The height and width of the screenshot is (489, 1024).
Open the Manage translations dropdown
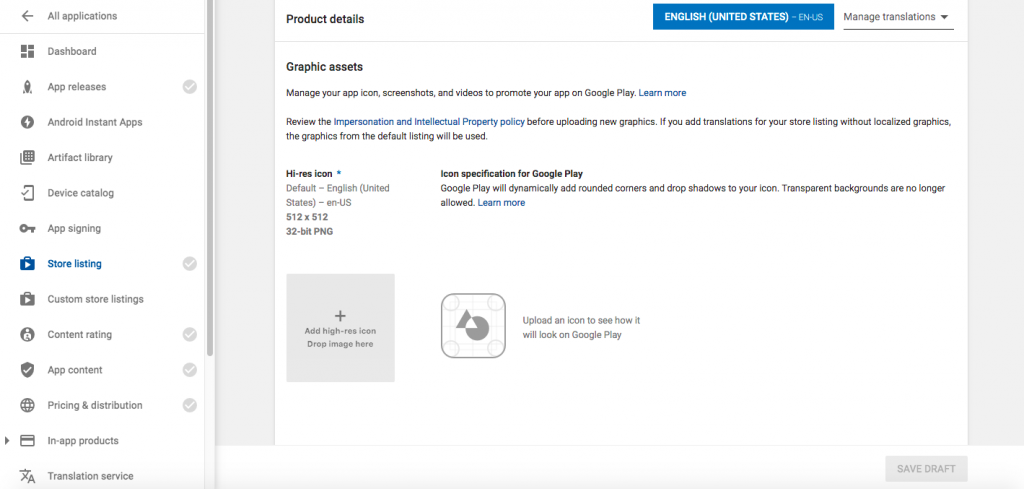point(897,17)
